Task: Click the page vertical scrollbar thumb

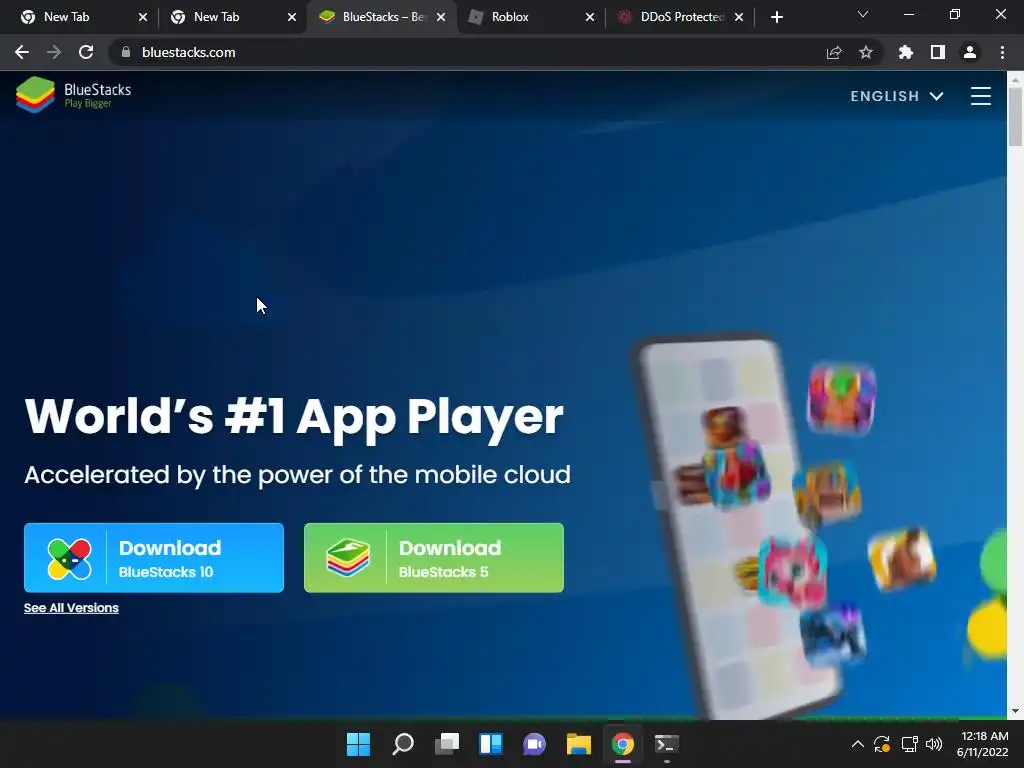Action: point(1015,116)
